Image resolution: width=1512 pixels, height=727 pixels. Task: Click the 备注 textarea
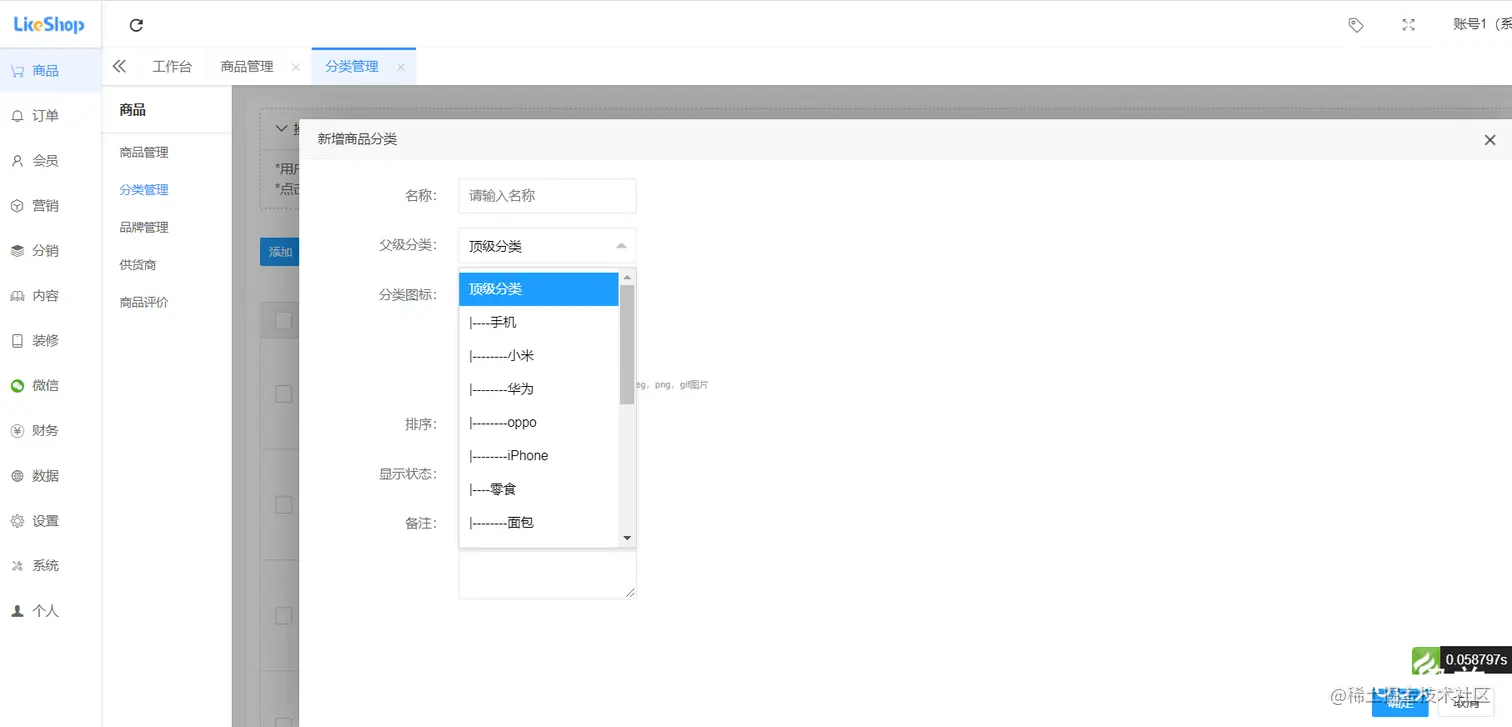[x=547, y=573]
